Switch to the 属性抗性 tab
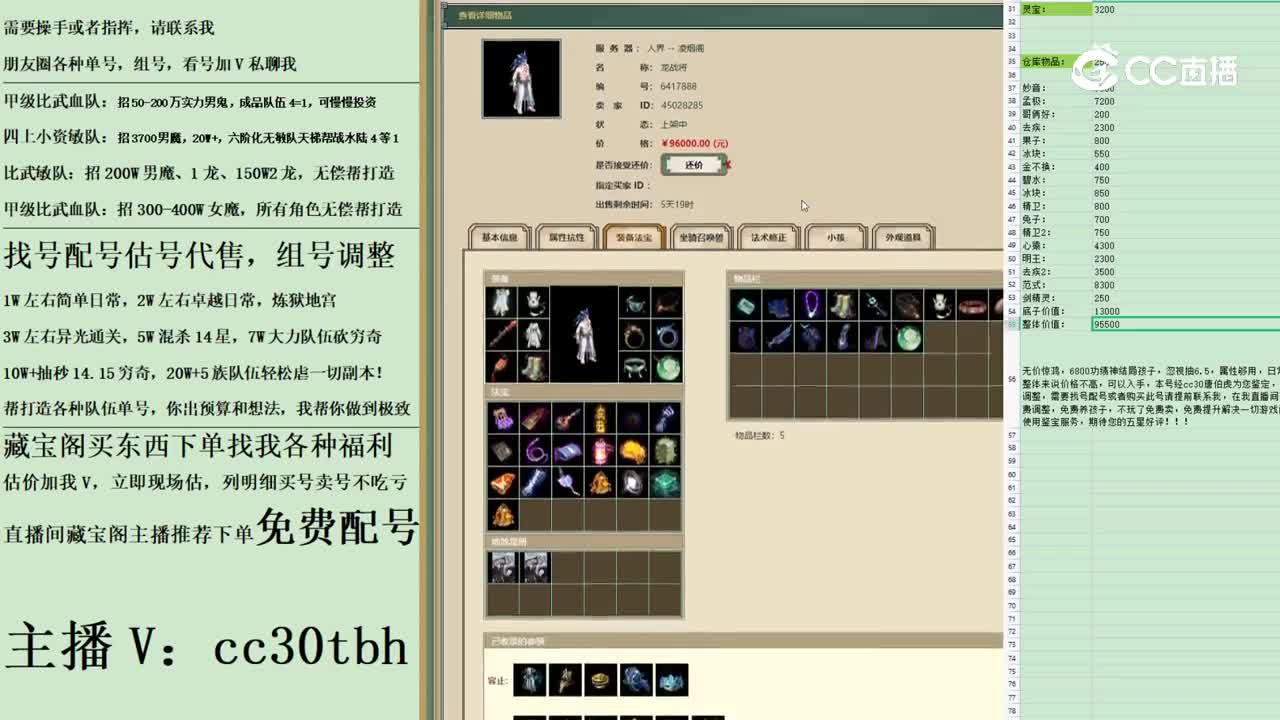Image resolution: width=1280 pixels, height=720 pixels. [566, 237]
